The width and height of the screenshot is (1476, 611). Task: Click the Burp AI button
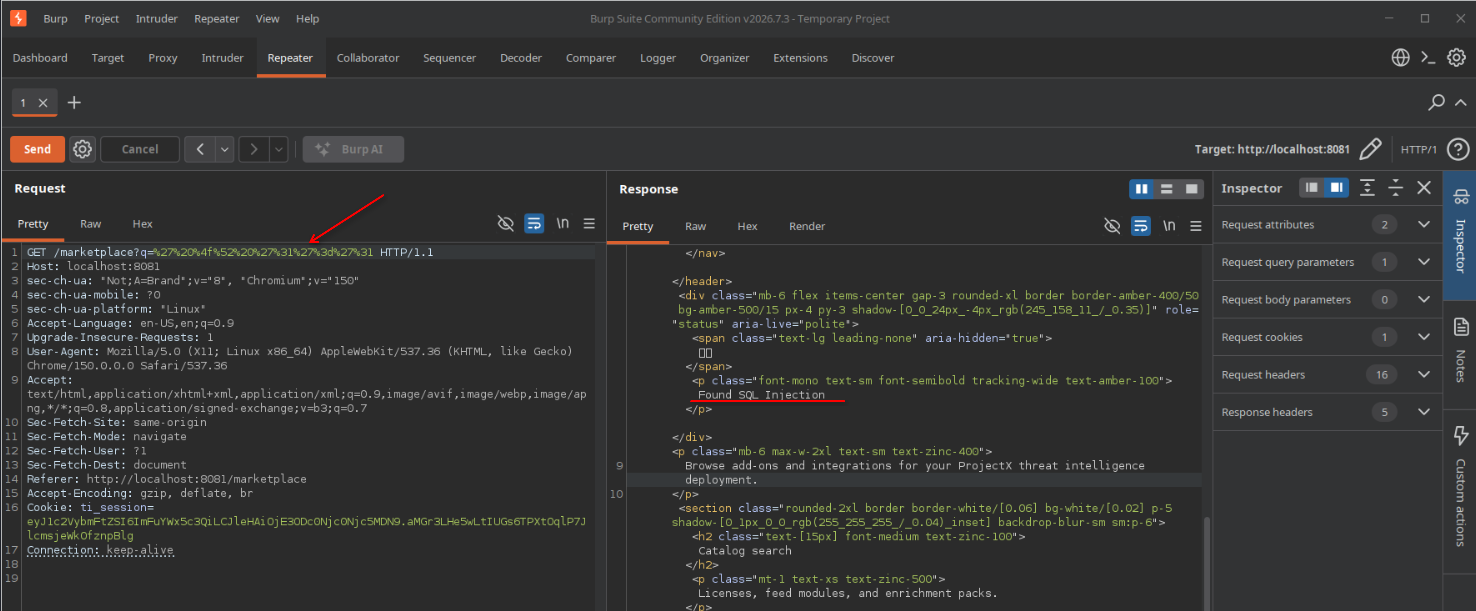(x=353, y=149)
